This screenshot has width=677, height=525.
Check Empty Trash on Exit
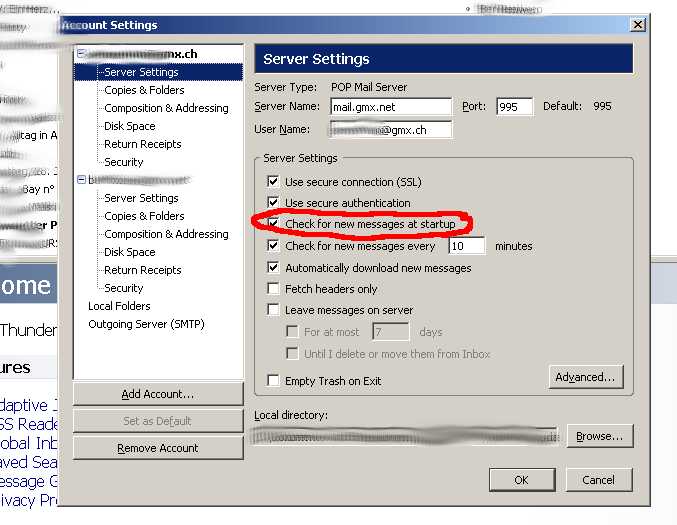pos(273,381)
